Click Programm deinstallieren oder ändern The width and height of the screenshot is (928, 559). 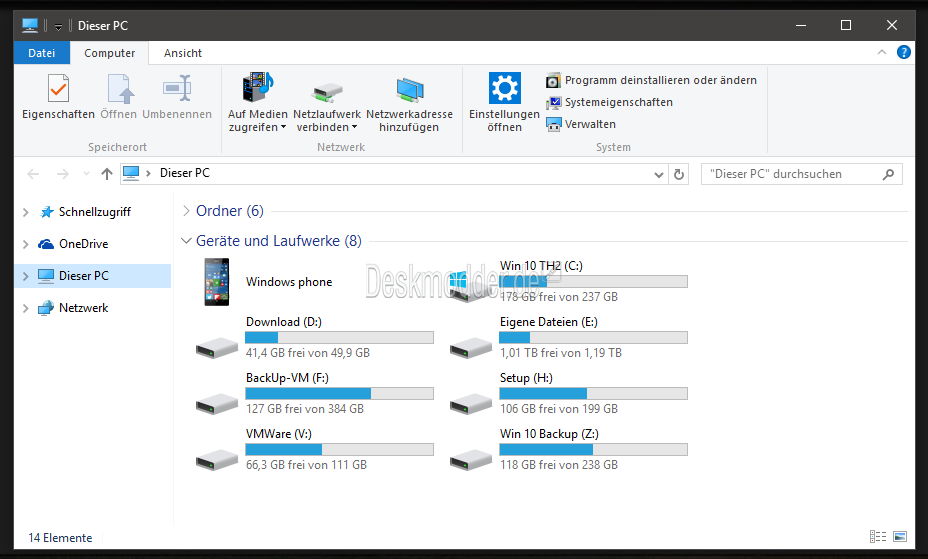651,80
